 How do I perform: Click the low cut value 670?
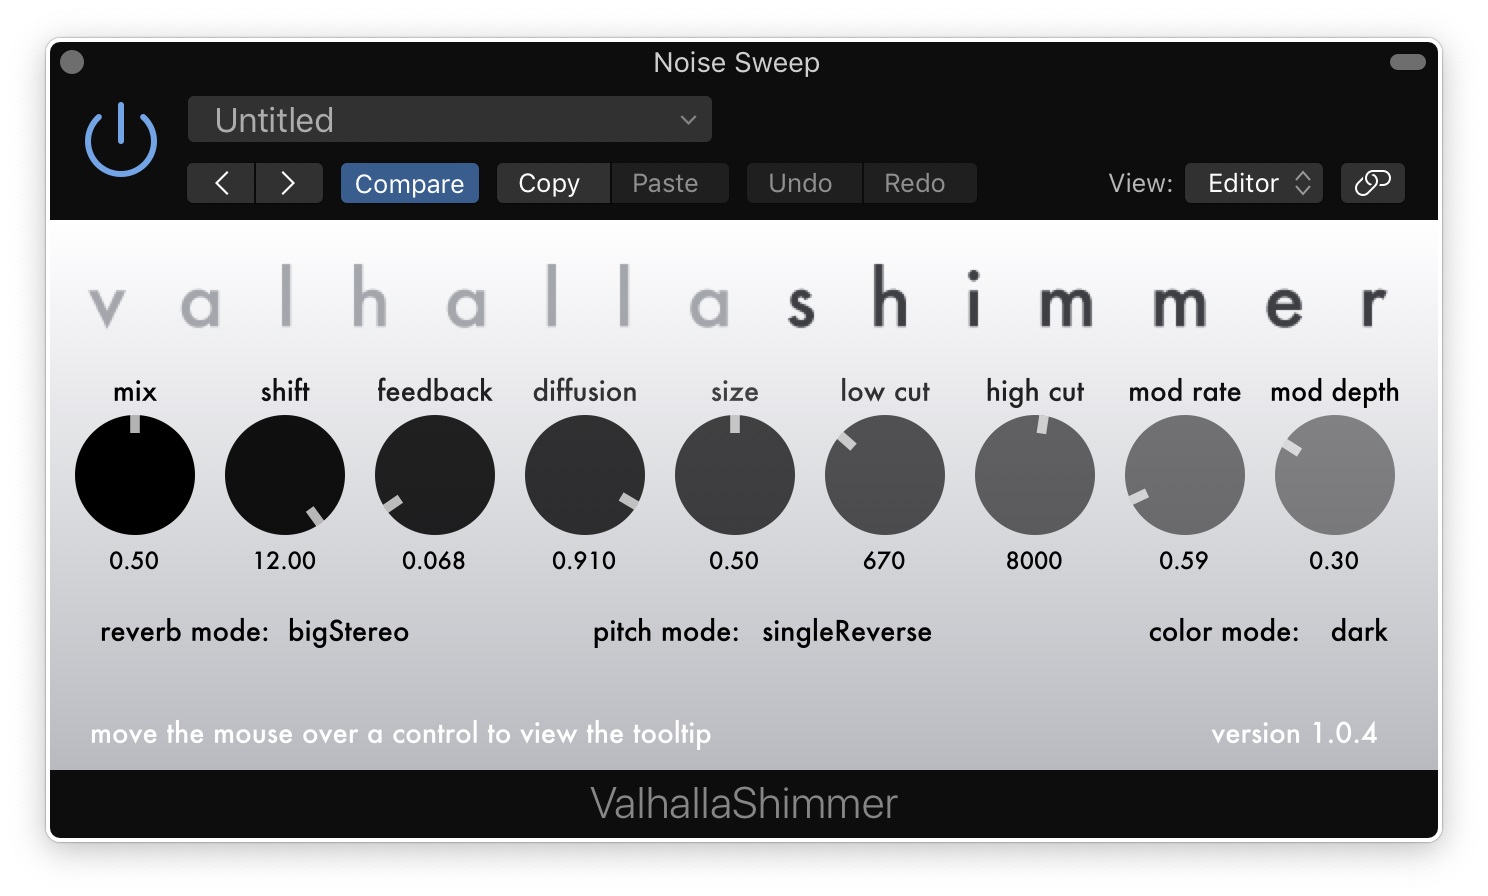(884, 560)
